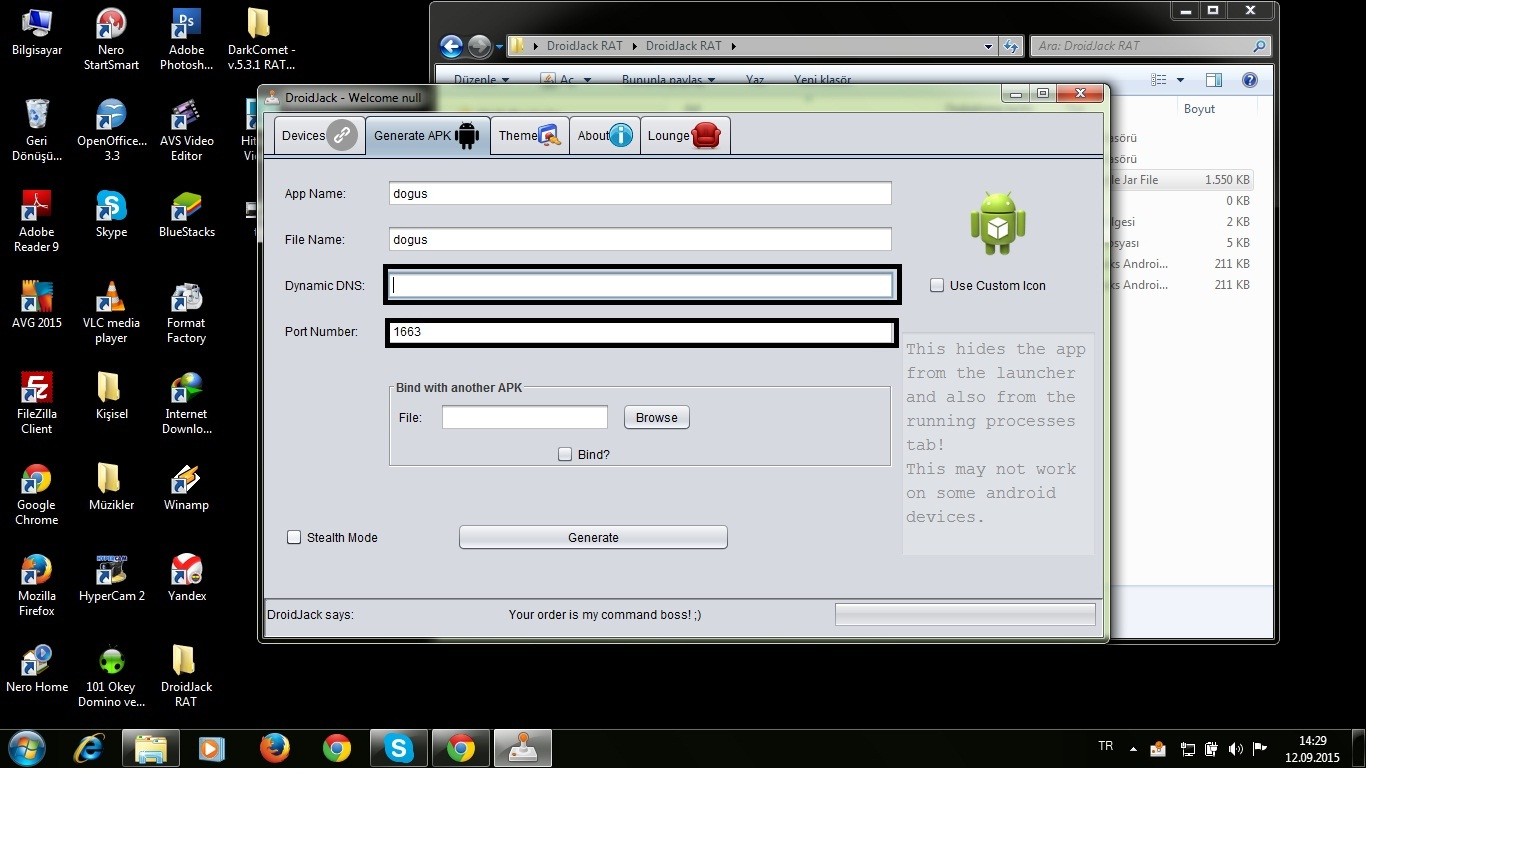Select the Skype shortcut on the desktop
This screenshot has width=1536, height=864.
pos(111,214)
